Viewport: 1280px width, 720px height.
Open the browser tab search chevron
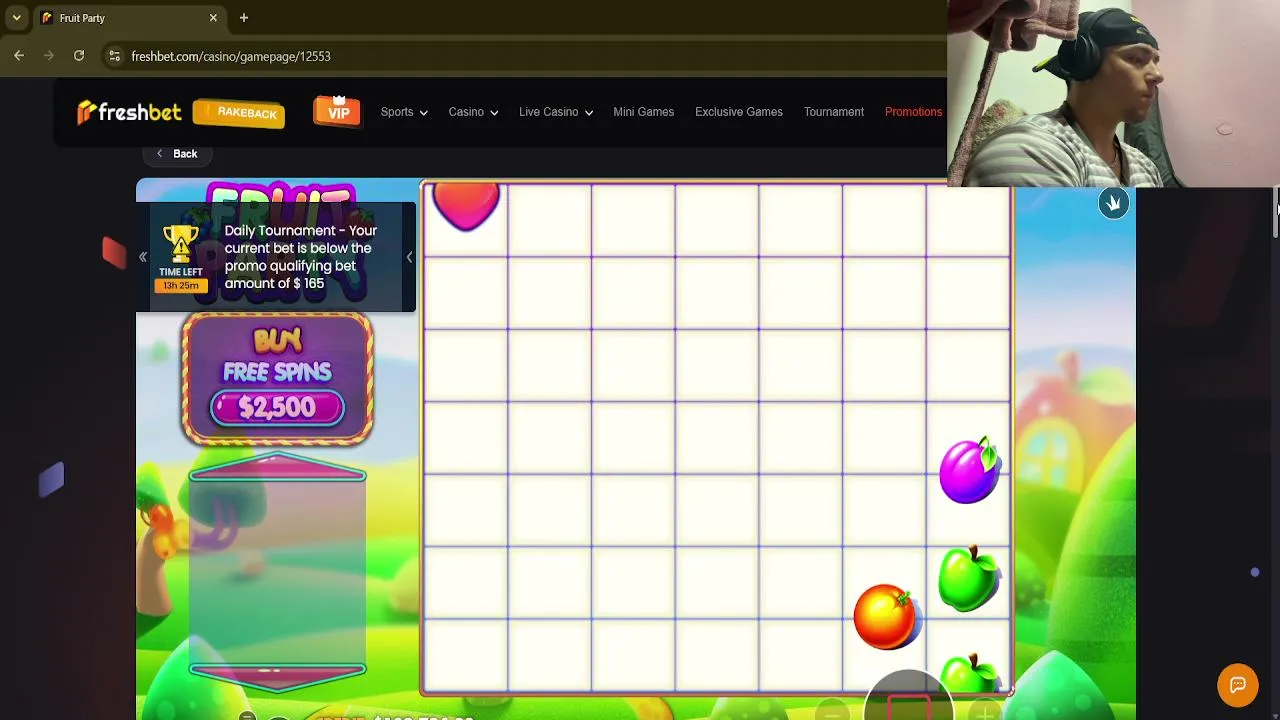(16, 18)
